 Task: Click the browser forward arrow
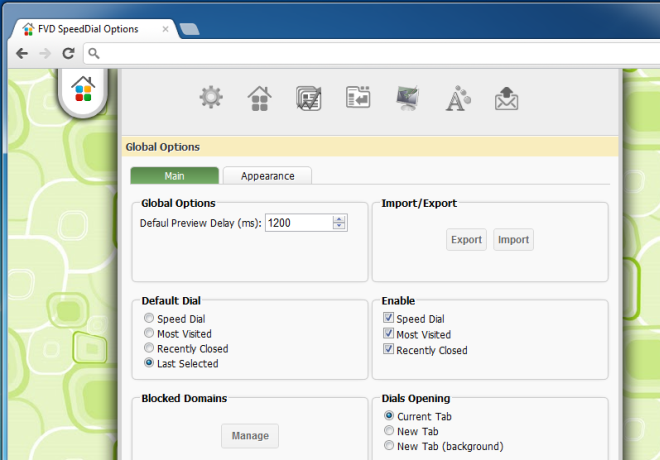click(x=45, y=53)
